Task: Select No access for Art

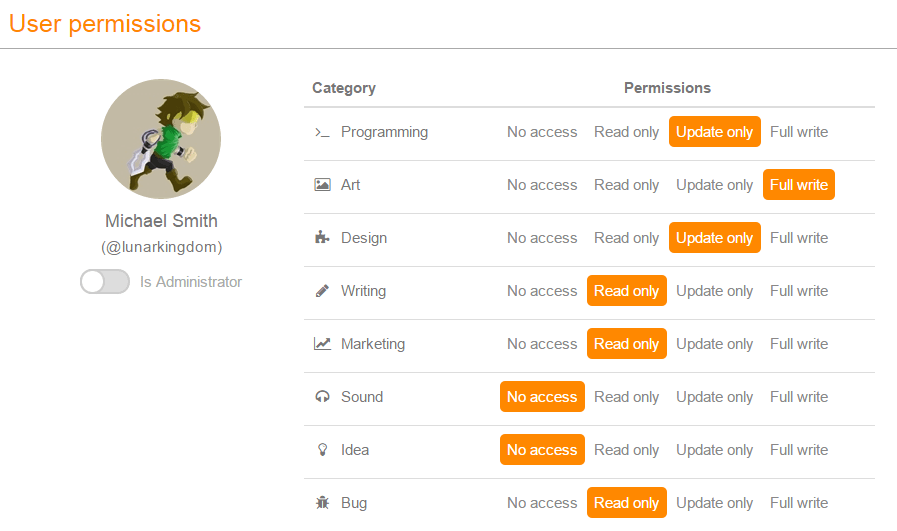Action: point(542,185)
